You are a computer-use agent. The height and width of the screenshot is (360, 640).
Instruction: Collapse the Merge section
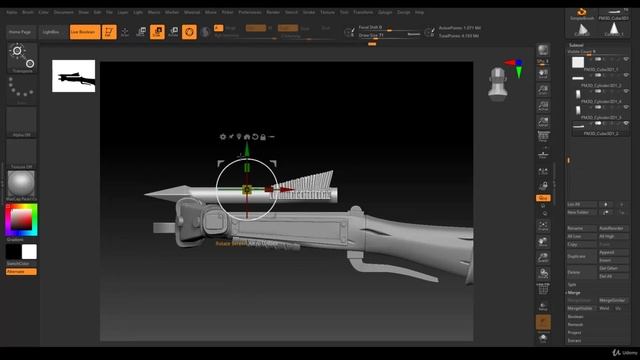(x=574, y=293)
